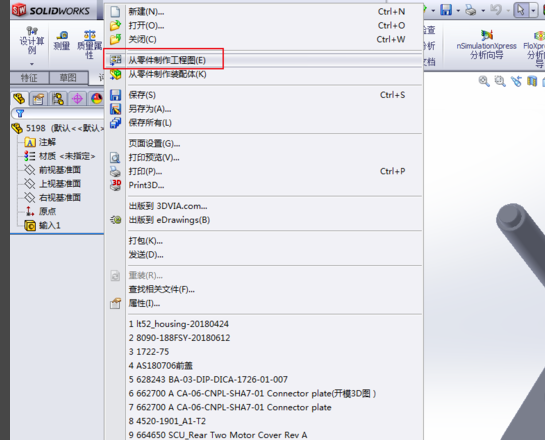This screenshot has height=440, width=545.
Task: Launch the SimulationXpress analysis wizard
Action: (487, 44)
